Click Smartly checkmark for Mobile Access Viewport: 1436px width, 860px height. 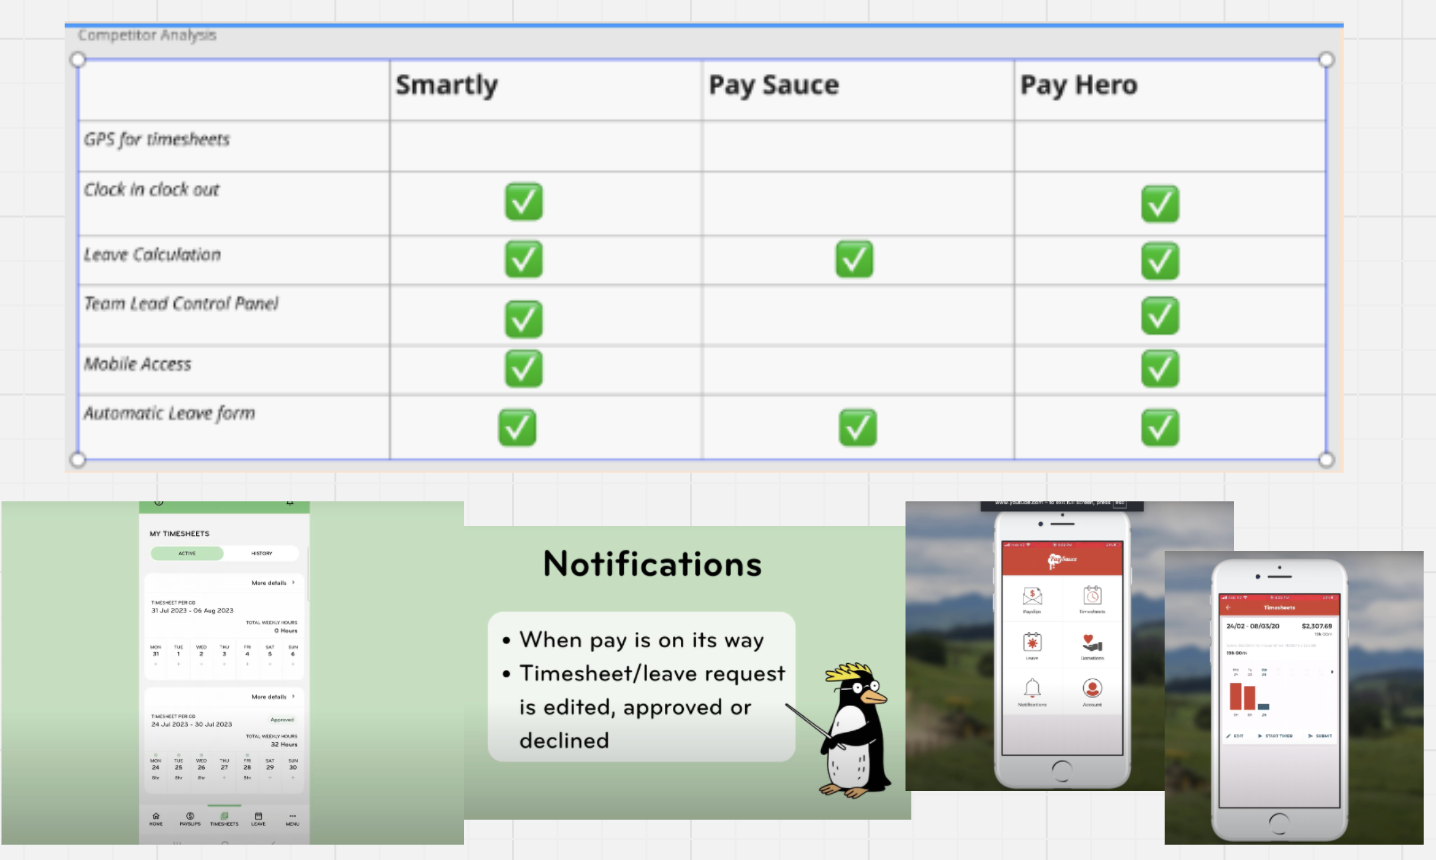[523, 368]
